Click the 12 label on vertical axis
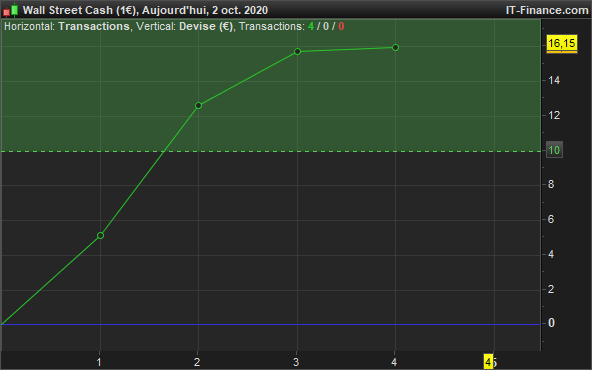Image resolution: width=592 pixels, height=370 pixels. [554, 116]
